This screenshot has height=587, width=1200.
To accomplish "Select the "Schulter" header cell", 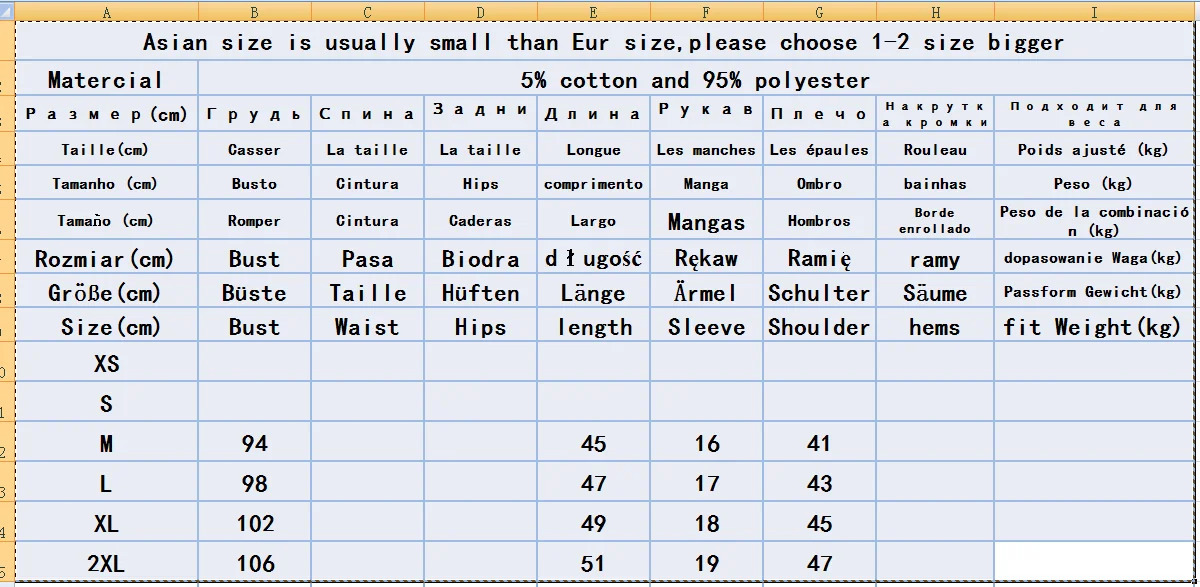I will pyautogui.click(x=819, y=293).
